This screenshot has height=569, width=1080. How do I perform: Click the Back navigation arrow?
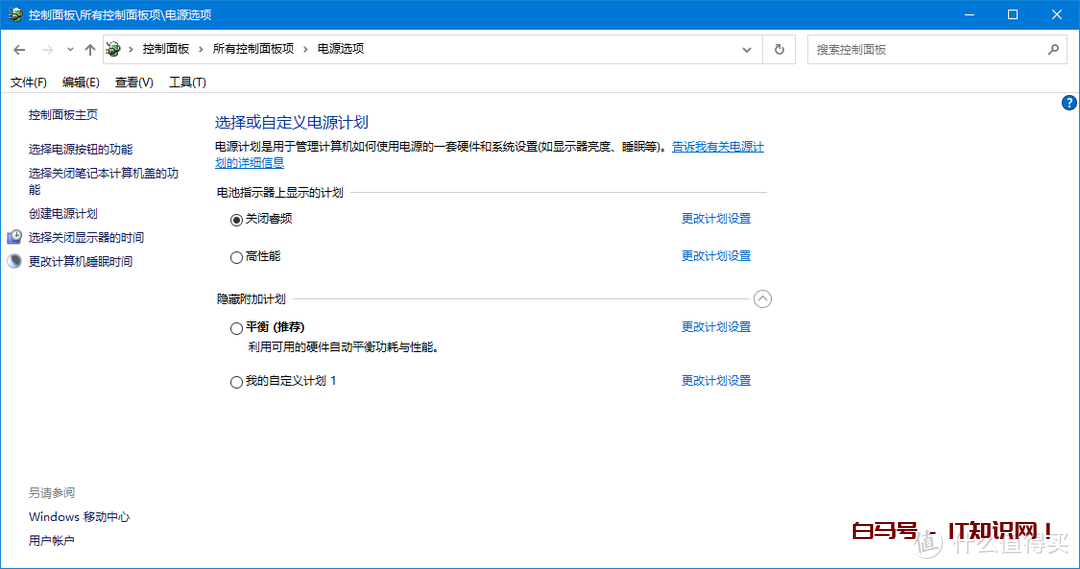pyautogui.click(x=19, y=50)
